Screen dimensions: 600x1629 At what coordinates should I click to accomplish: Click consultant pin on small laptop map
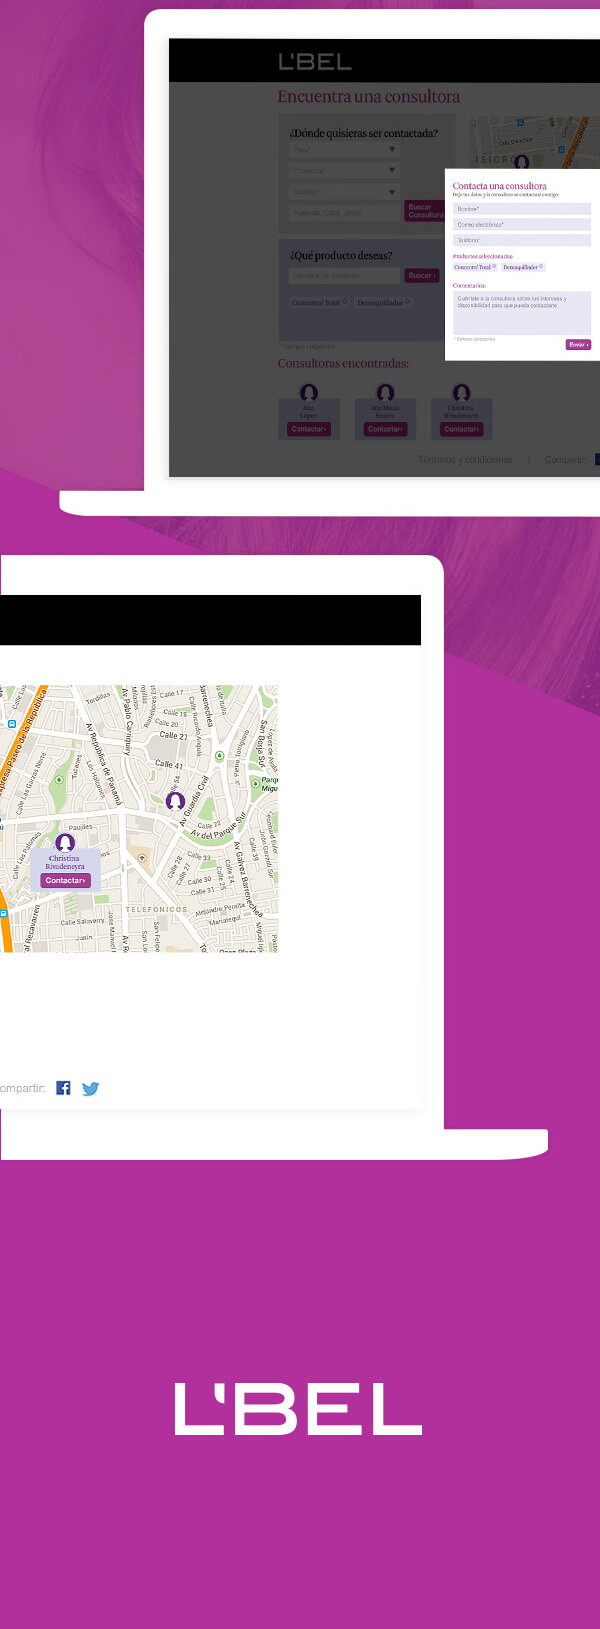(521, 161)
